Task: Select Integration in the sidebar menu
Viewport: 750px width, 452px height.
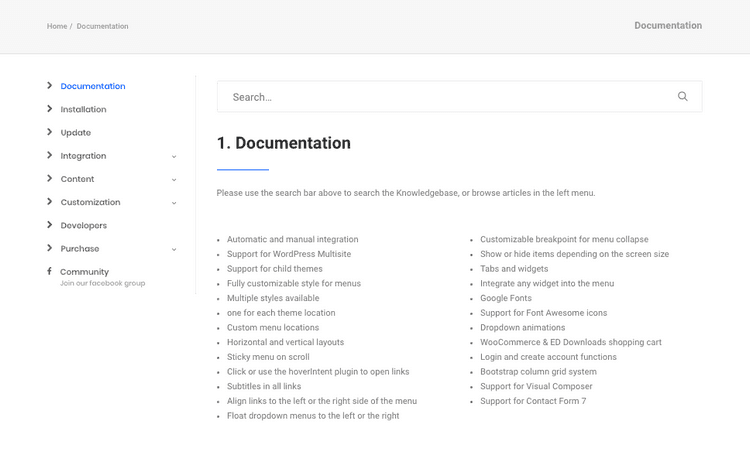Action: coord(83,156)
